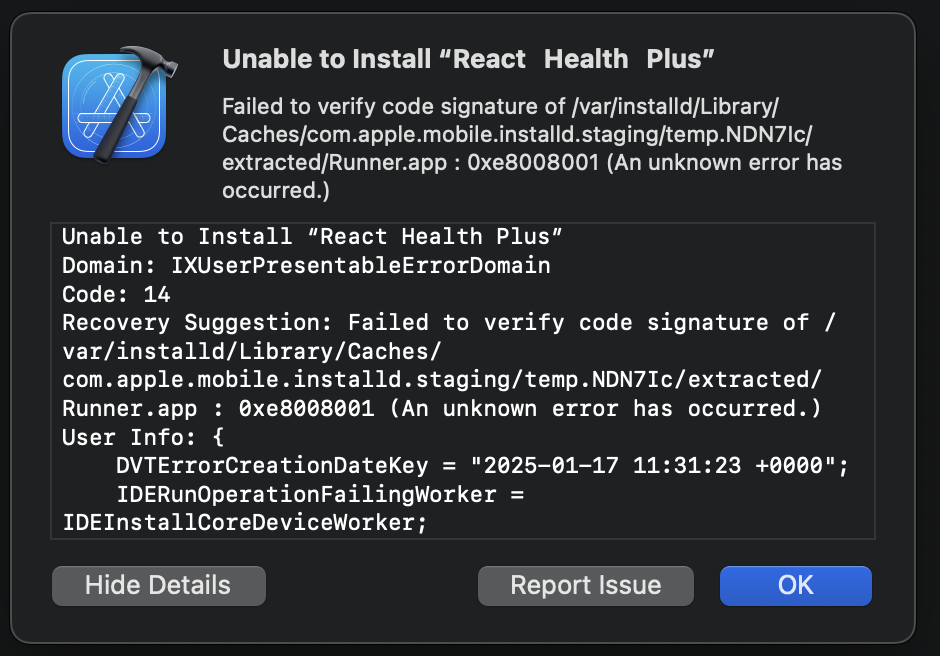
Task: Click the "User Info: {" line
Action: pos(144,438)
